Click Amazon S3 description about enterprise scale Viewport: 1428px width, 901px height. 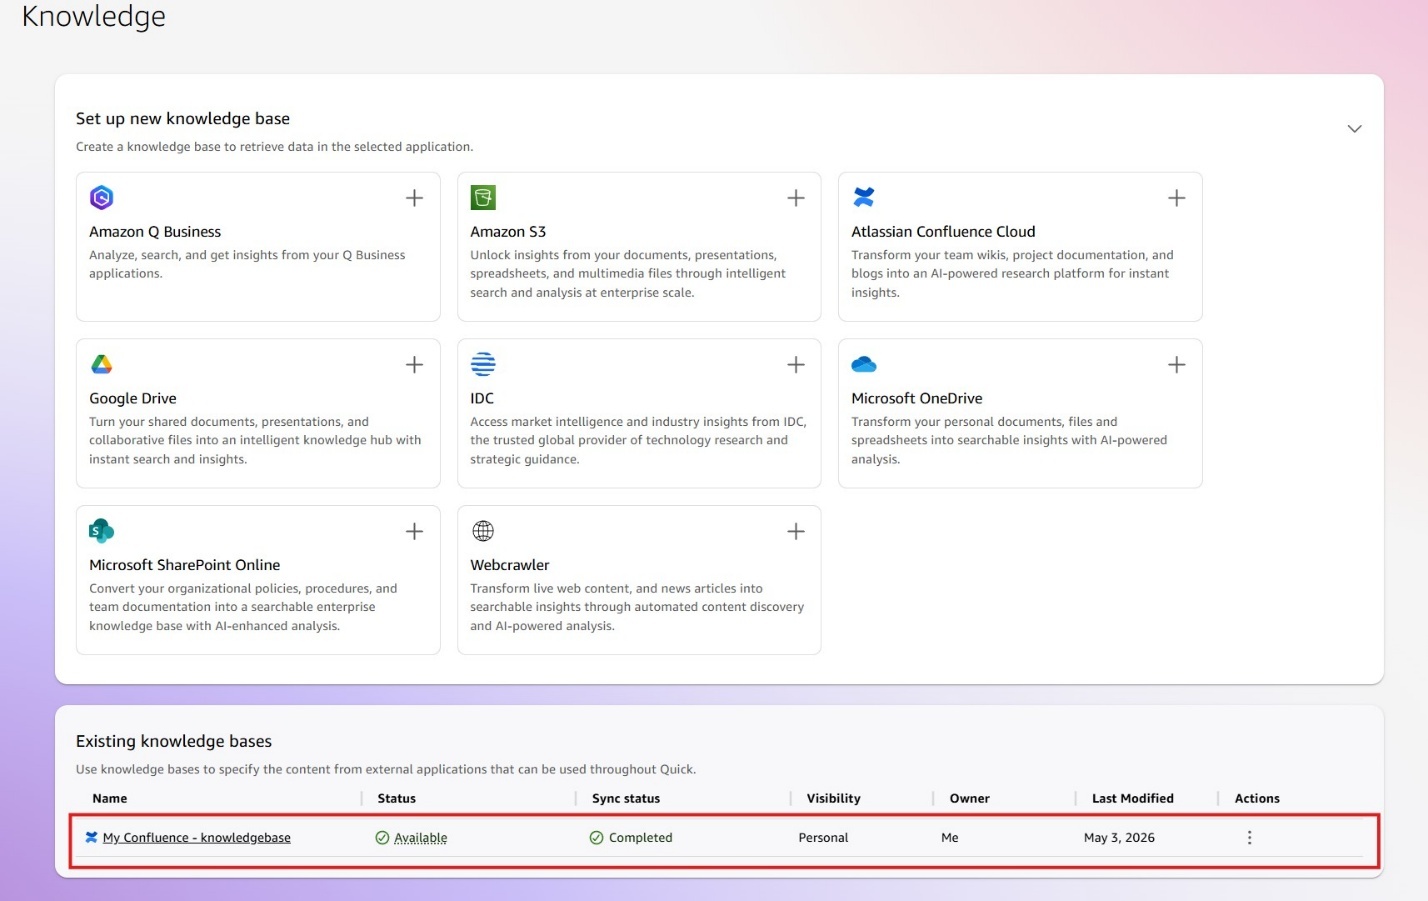pos(628,274)
